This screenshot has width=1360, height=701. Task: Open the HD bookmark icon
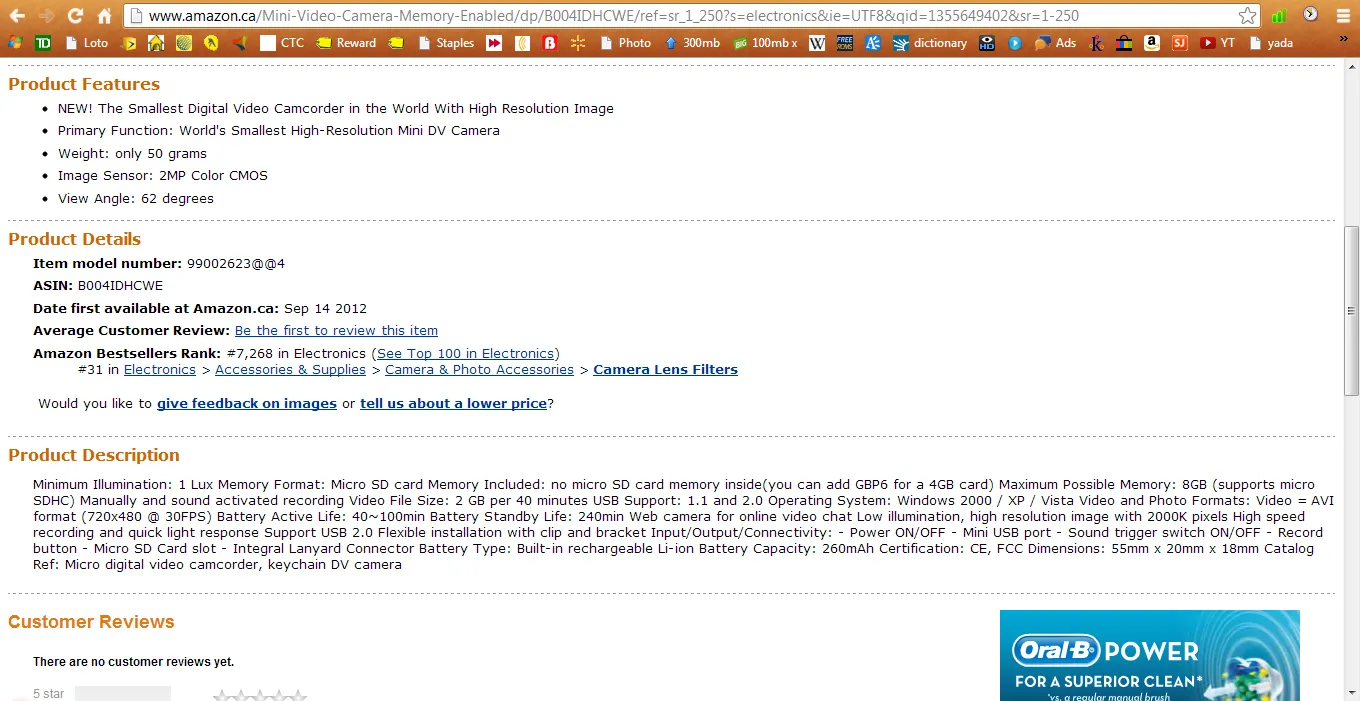(987, 43)
